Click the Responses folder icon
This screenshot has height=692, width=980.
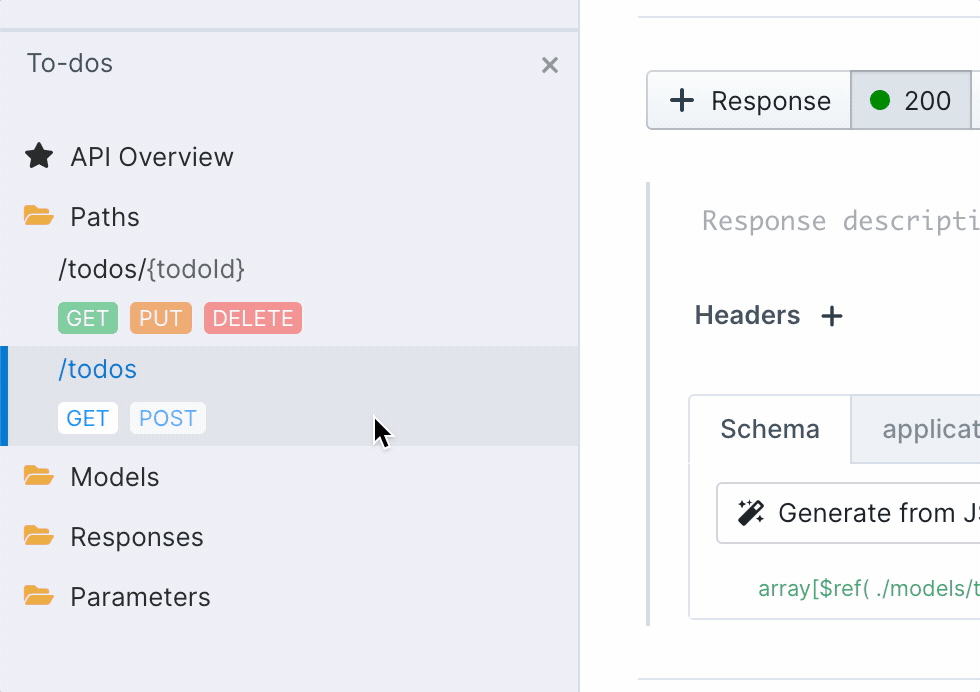coord(38,537)
